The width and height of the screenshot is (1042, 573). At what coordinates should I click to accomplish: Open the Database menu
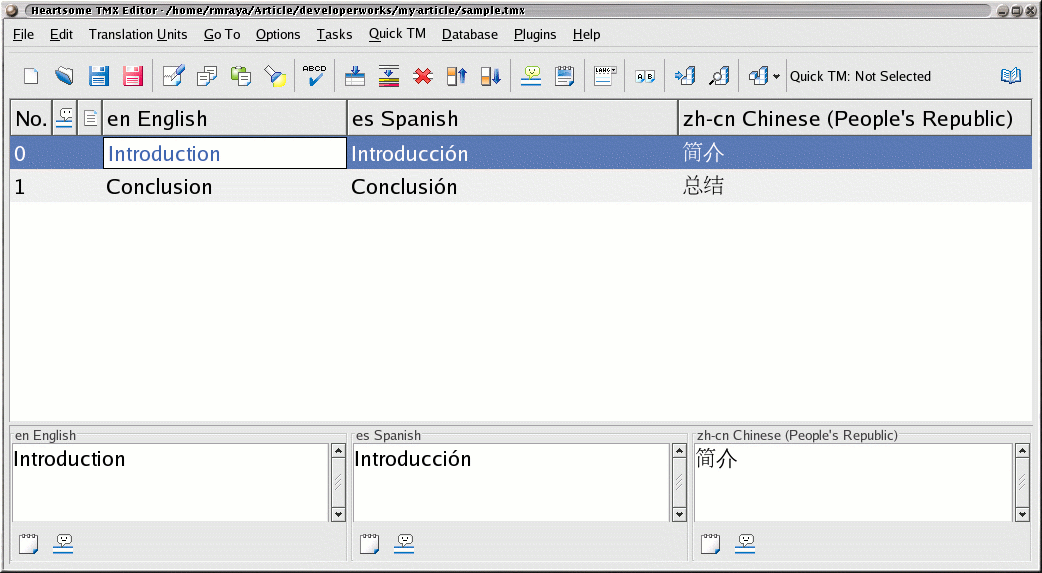pos(470,35)
